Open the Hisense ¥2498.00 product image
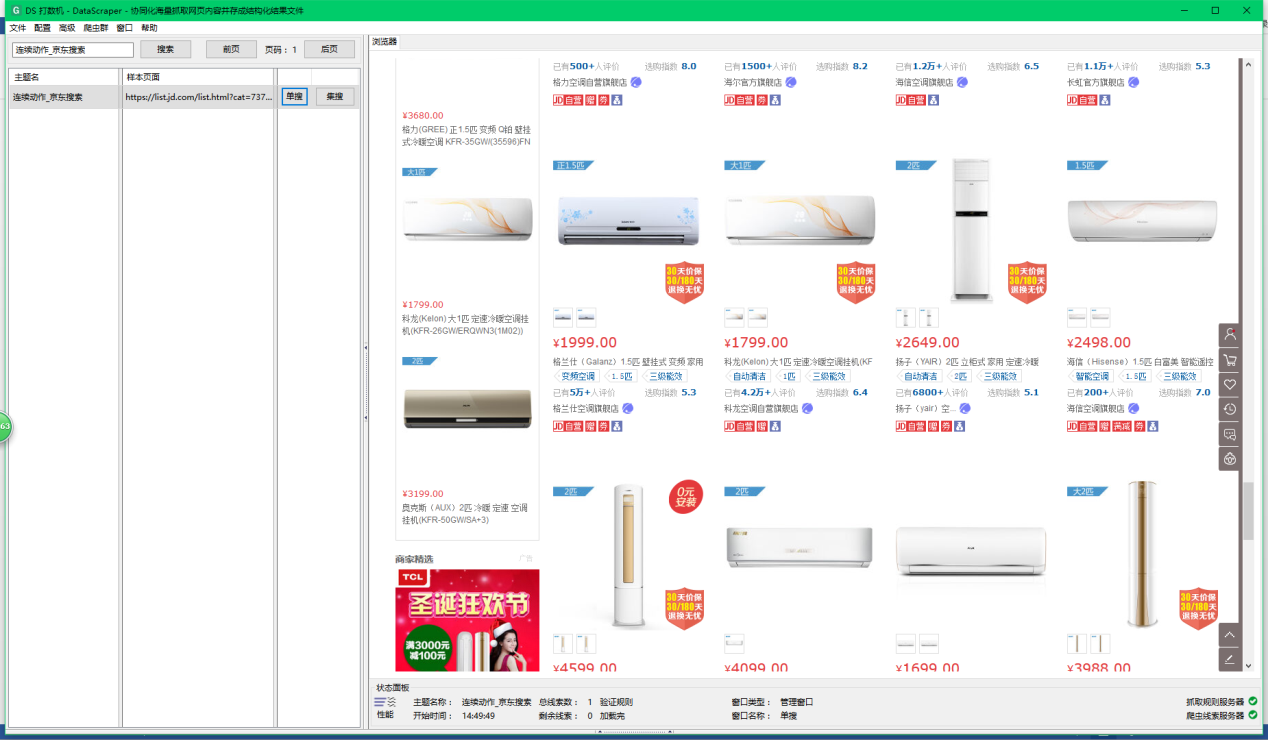Viewport: 1268px width, 740px height. (x=1142, y=221)
